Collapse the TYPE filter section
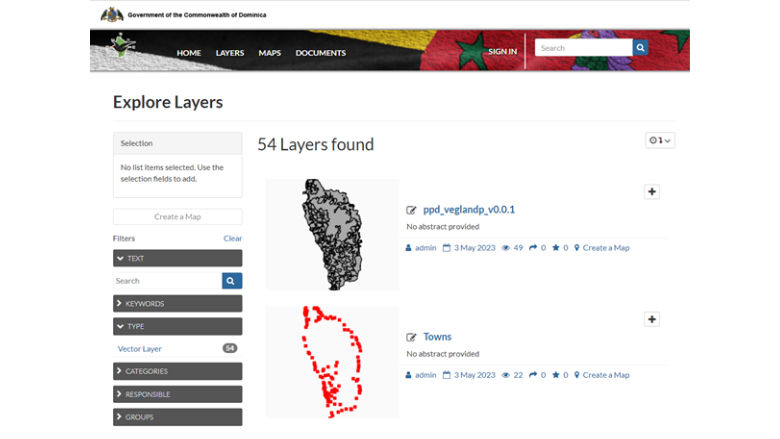Viewport: 780px width, 439px height. (x=177, y=326)
